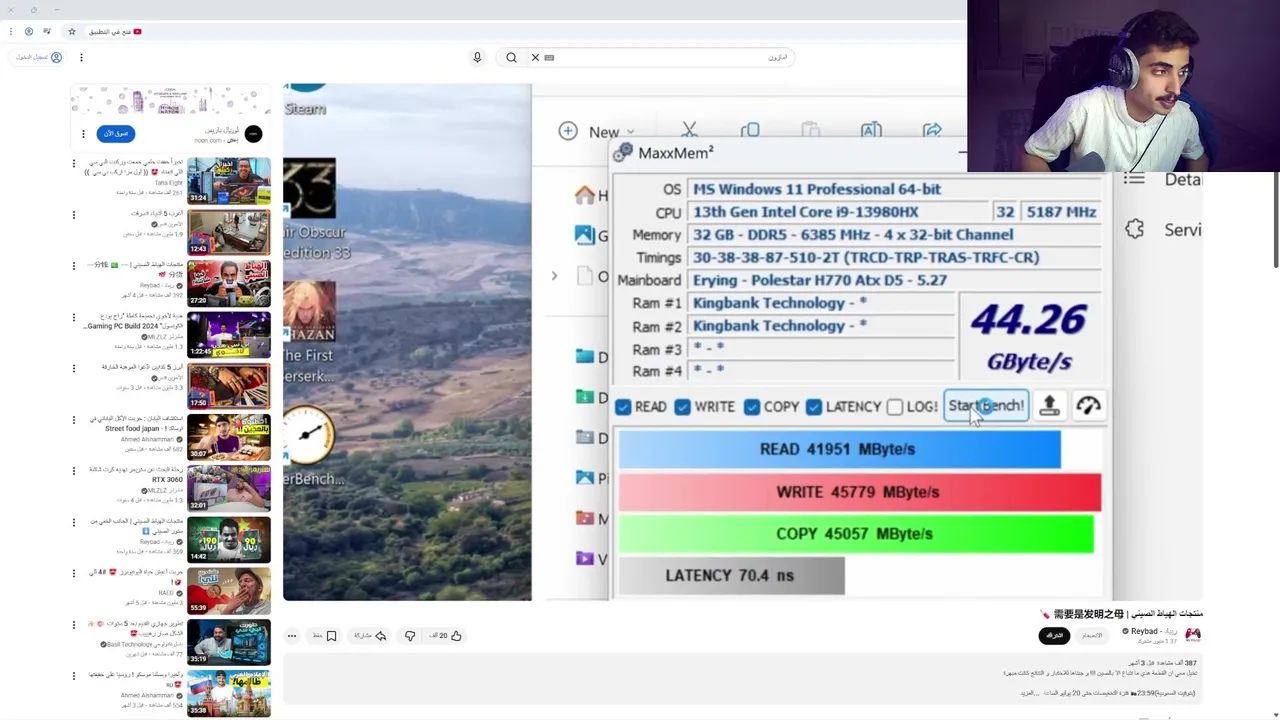
Task: Open options menu for Gaming PC Build 2024 video
Action: click(73, 317)
